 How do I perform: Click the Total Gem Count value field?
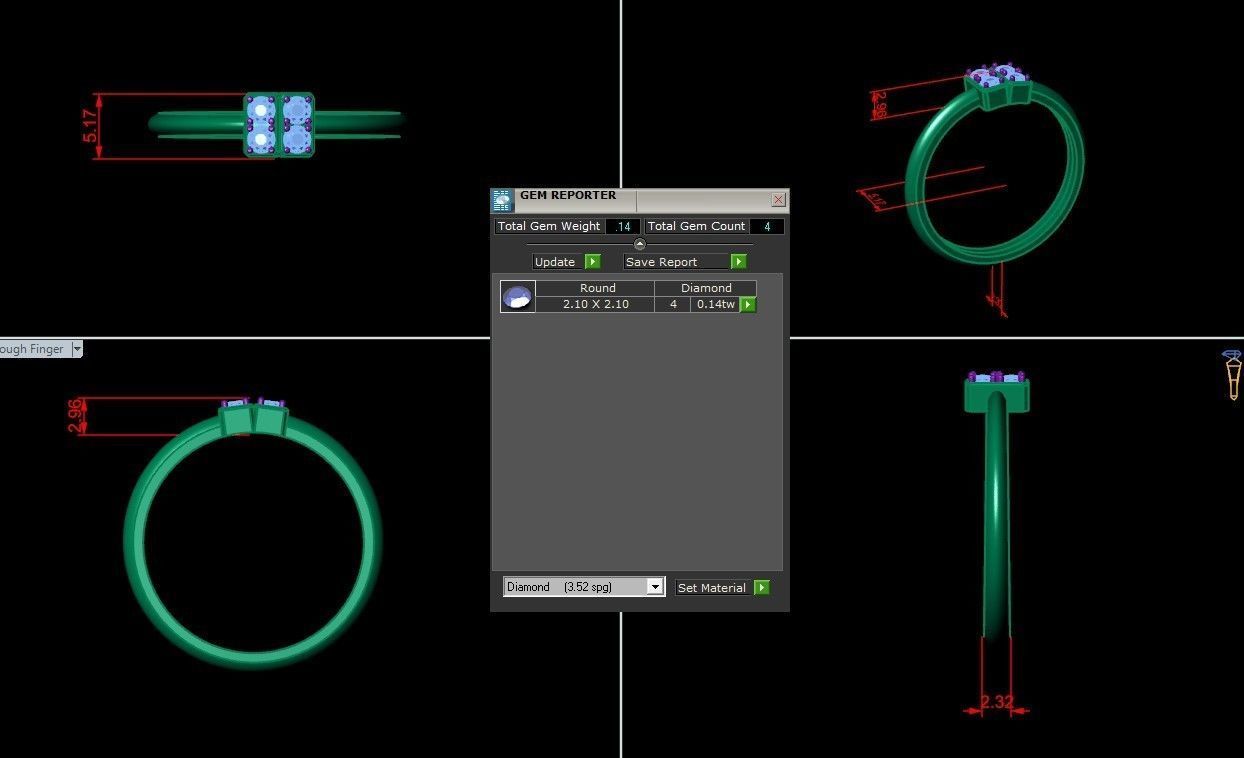(767, 227)
